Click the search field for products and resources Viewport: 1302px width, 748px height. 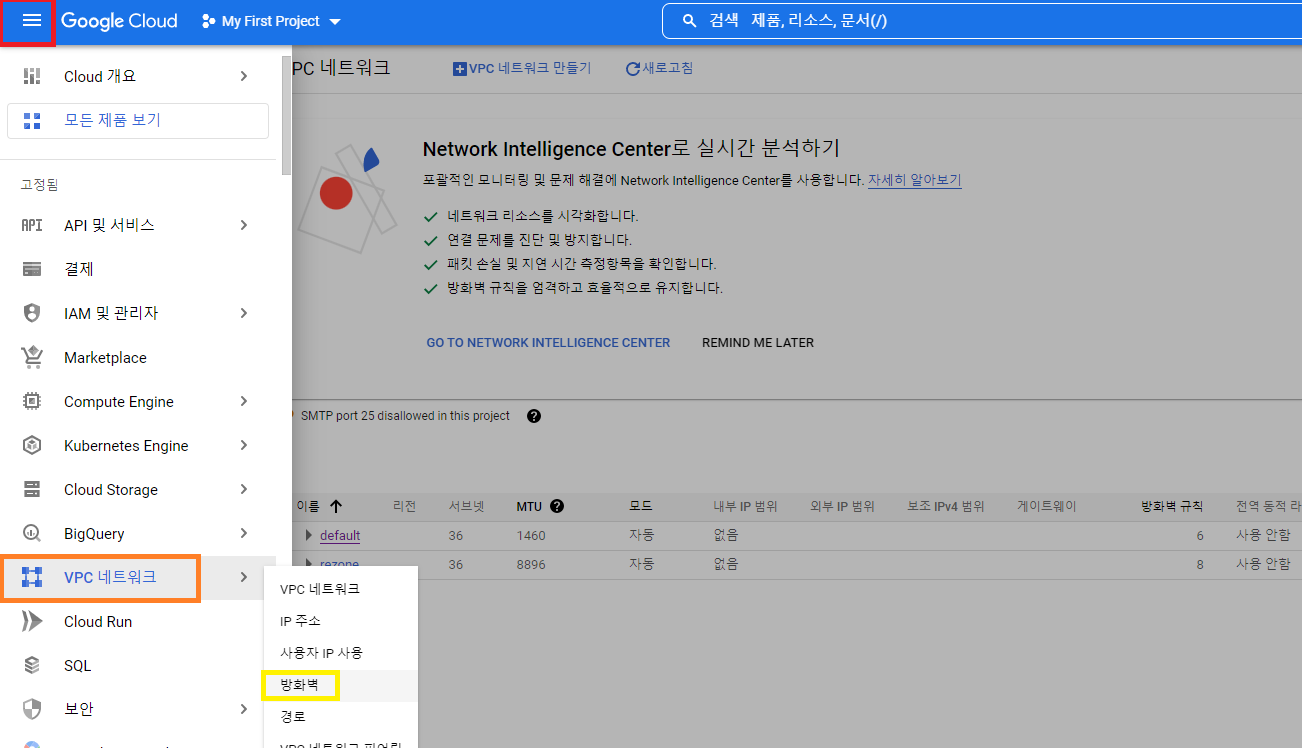[980, 21]
